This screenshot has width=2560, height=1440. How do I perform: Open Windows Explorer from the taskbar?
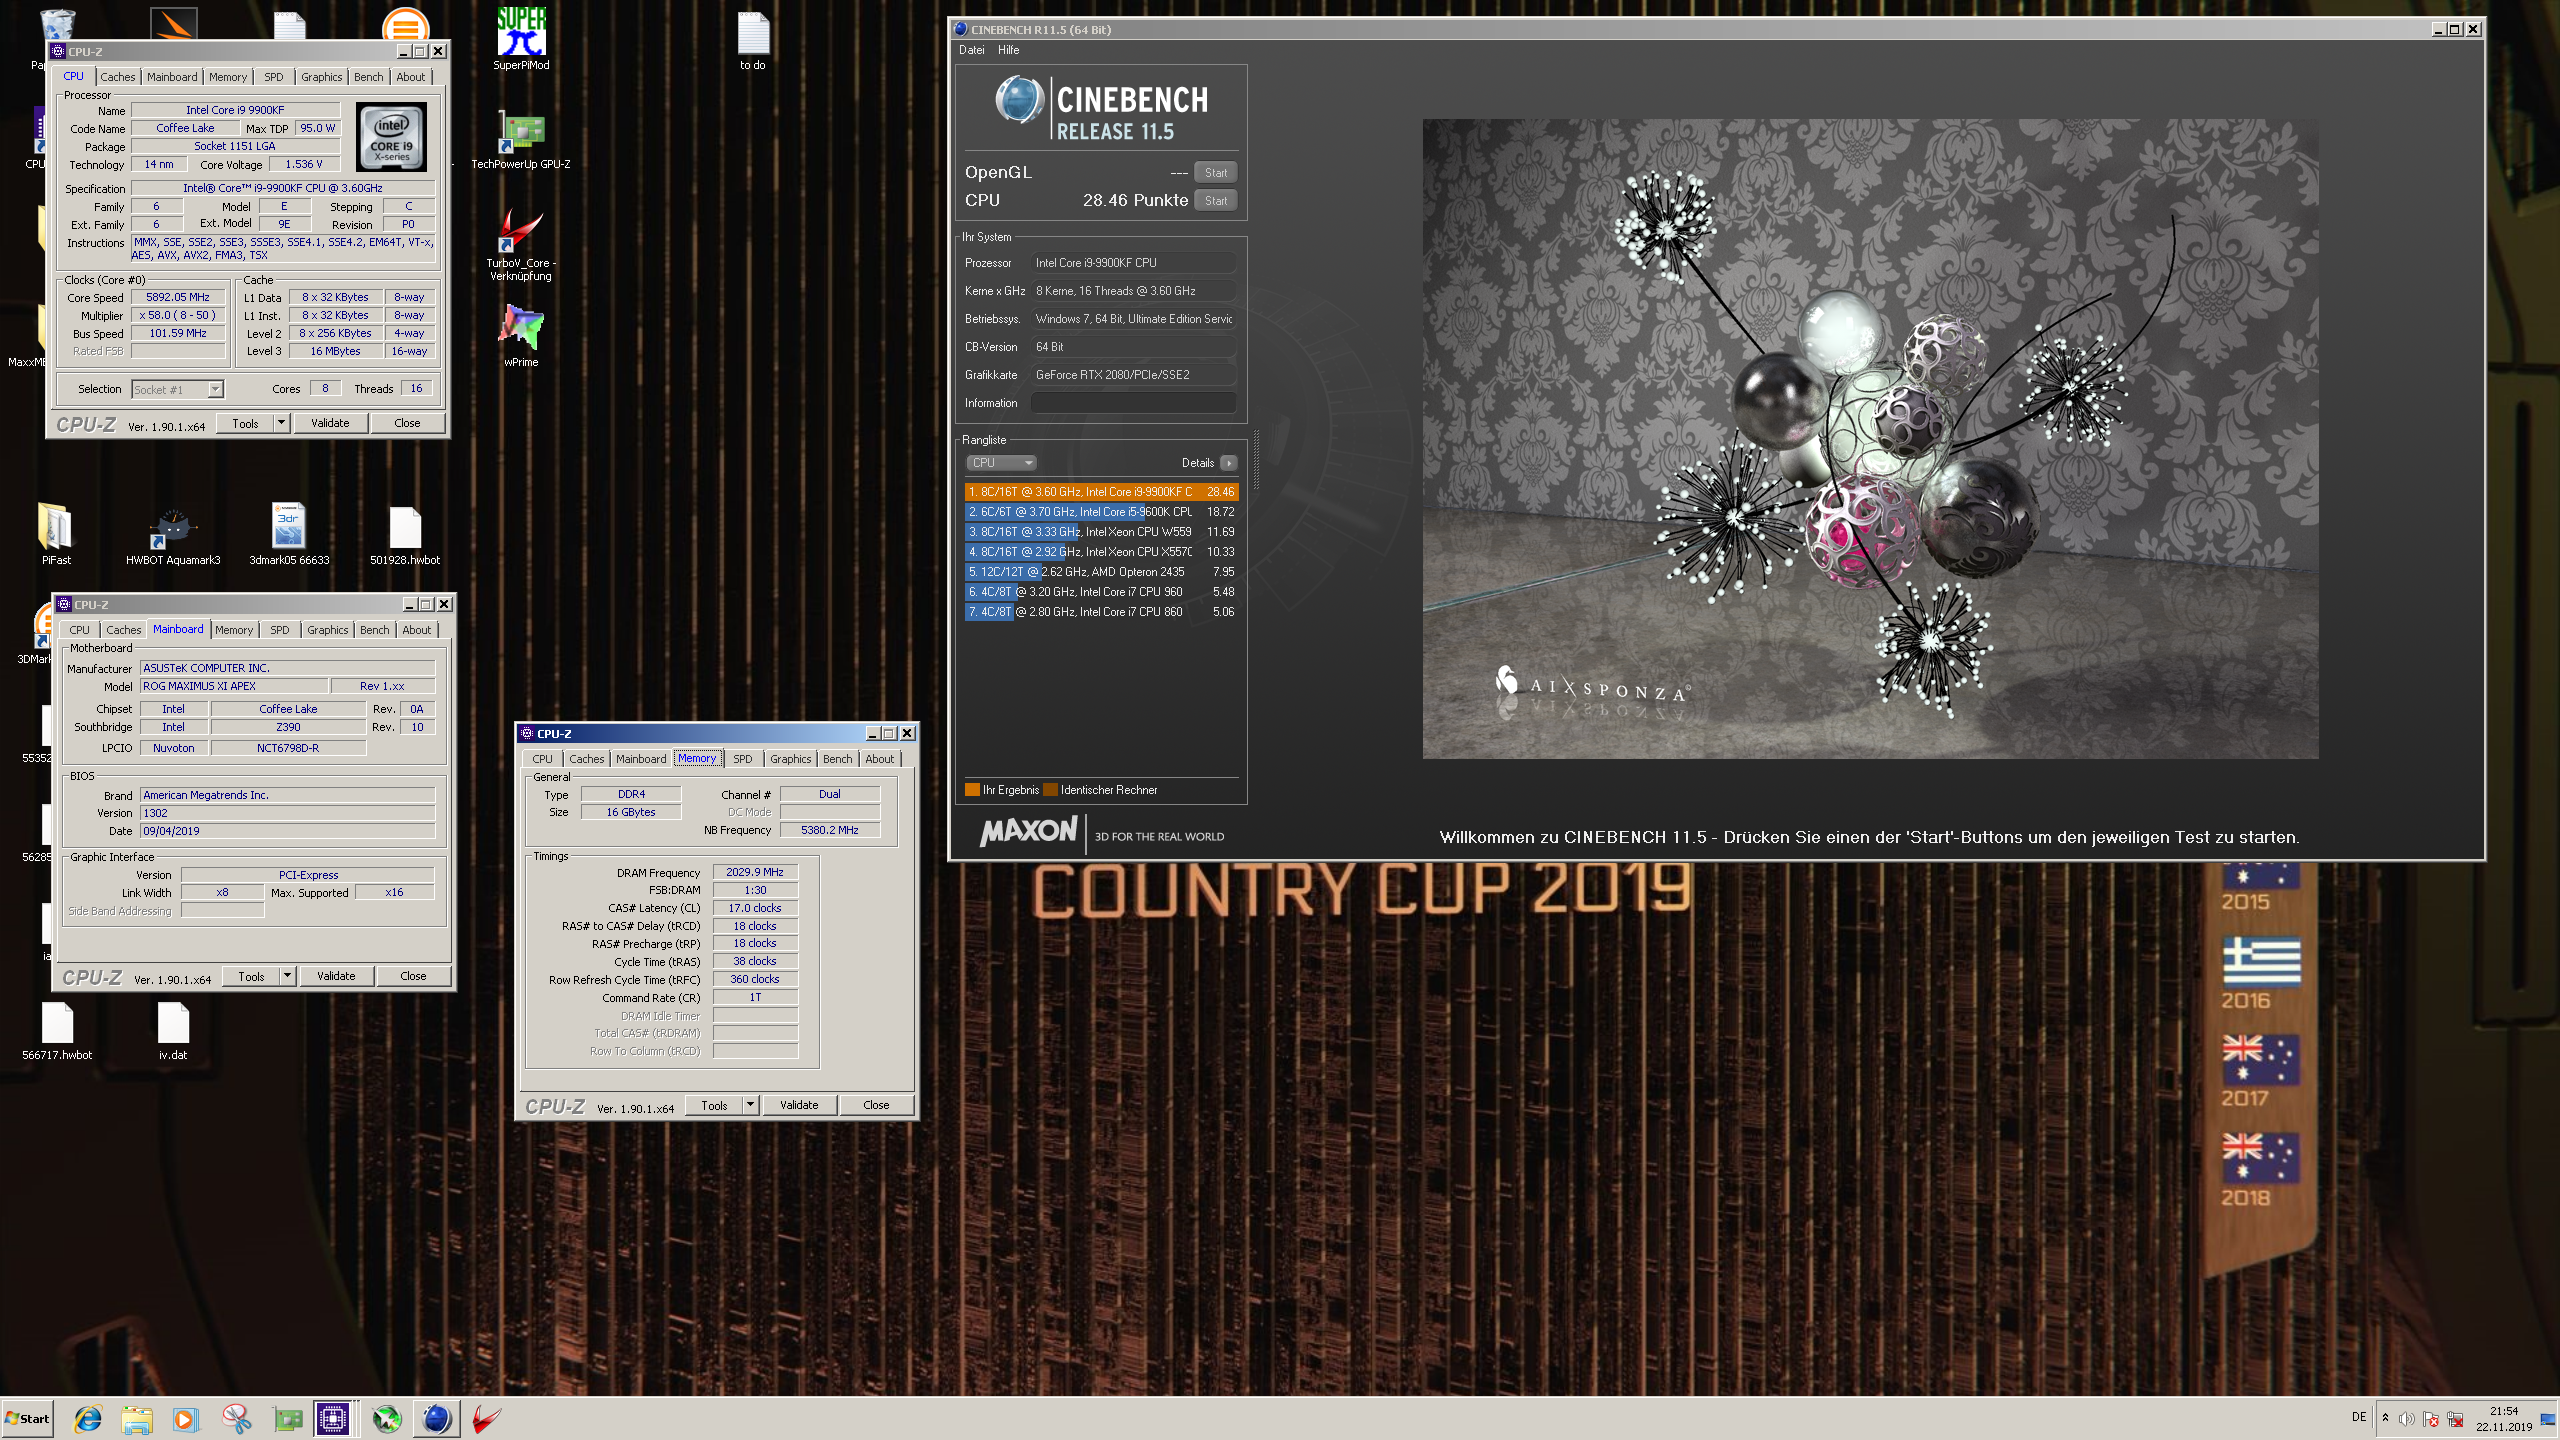(137, 1418)
